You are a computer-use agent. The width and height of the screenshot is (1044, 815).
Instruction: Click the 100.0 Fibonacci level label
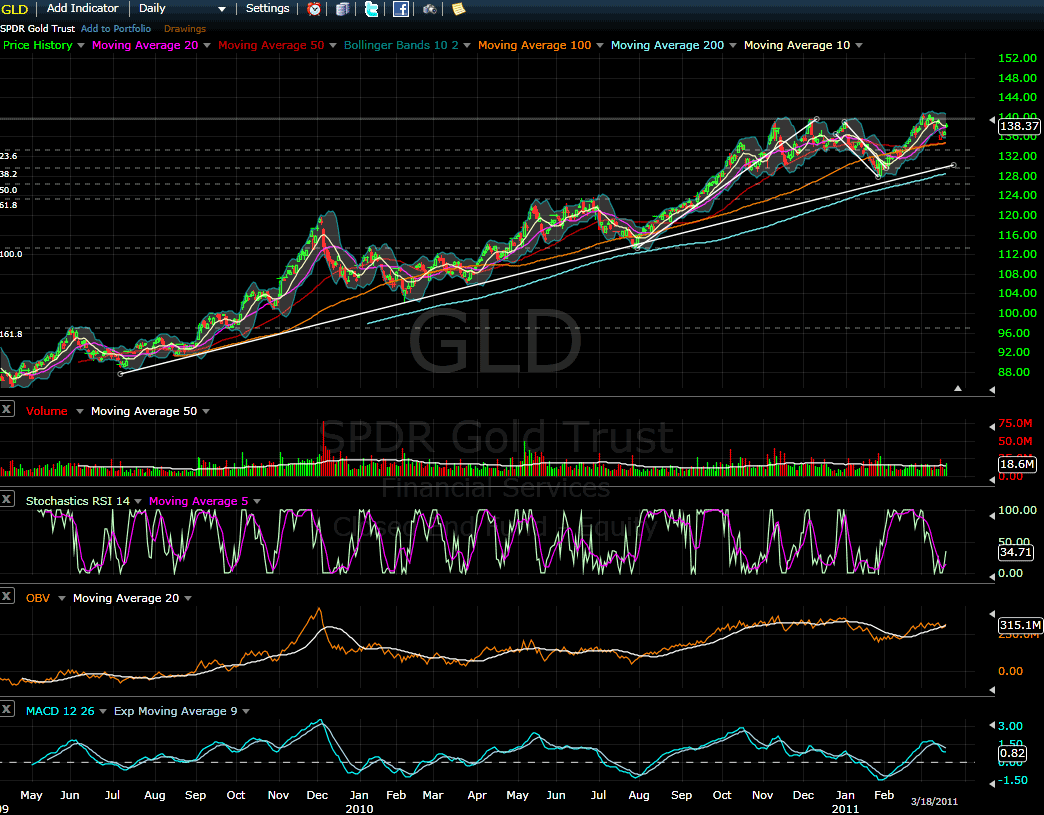(x=11, y=254)
